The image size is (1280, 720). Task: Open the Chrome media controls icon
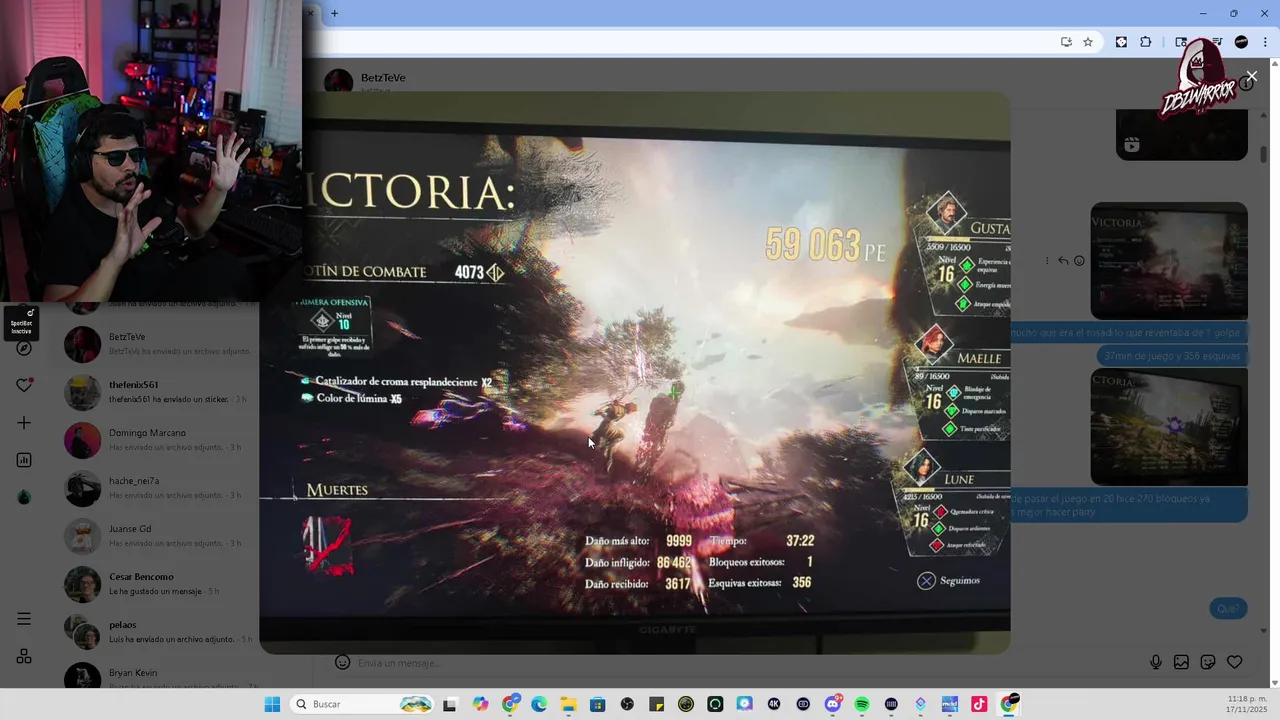[1217, 42]
